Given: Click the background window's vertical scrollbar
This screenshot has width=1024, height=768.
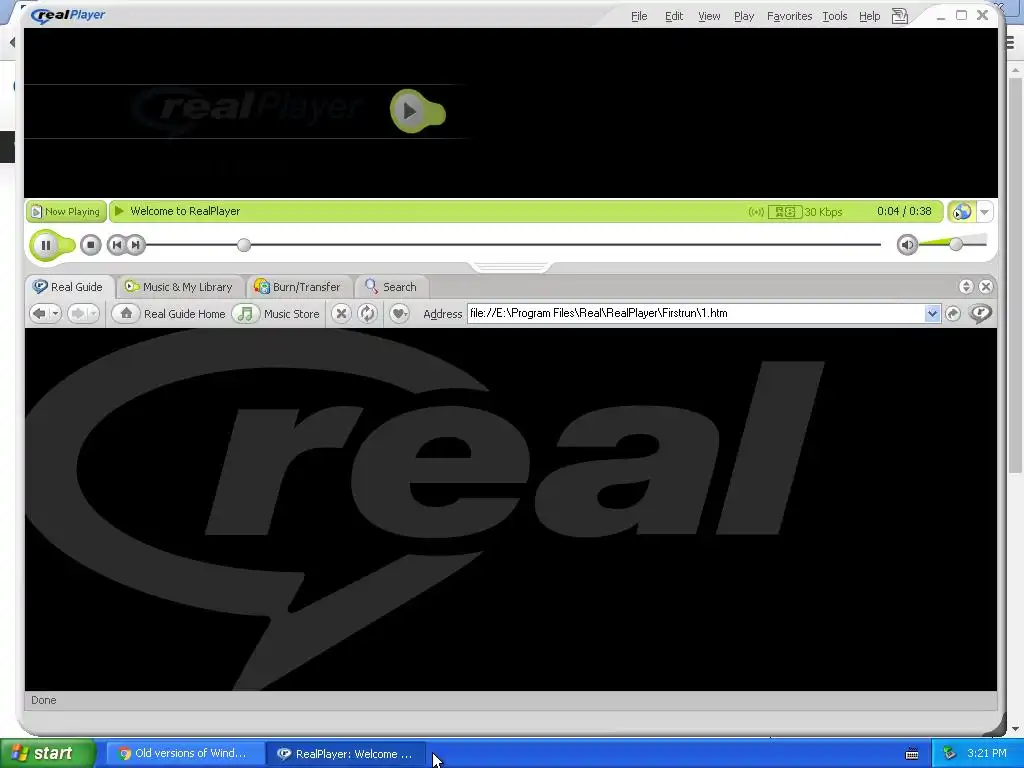Looking at the screenshot, I should pos(1016,274).
